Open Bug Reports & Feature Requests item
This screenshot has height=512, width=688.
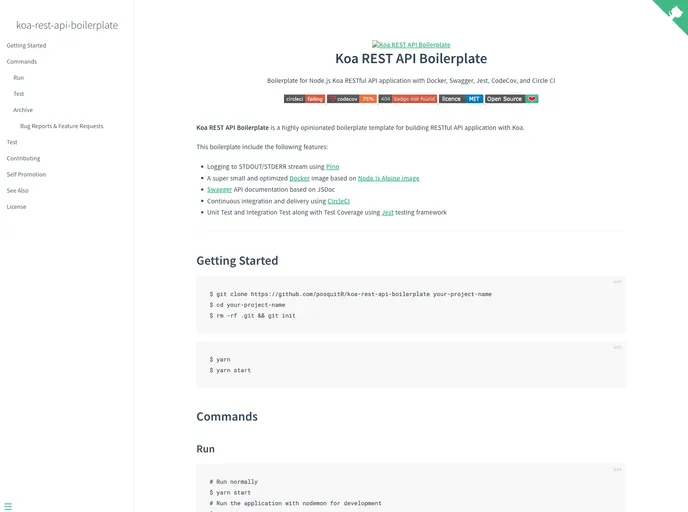61,126
